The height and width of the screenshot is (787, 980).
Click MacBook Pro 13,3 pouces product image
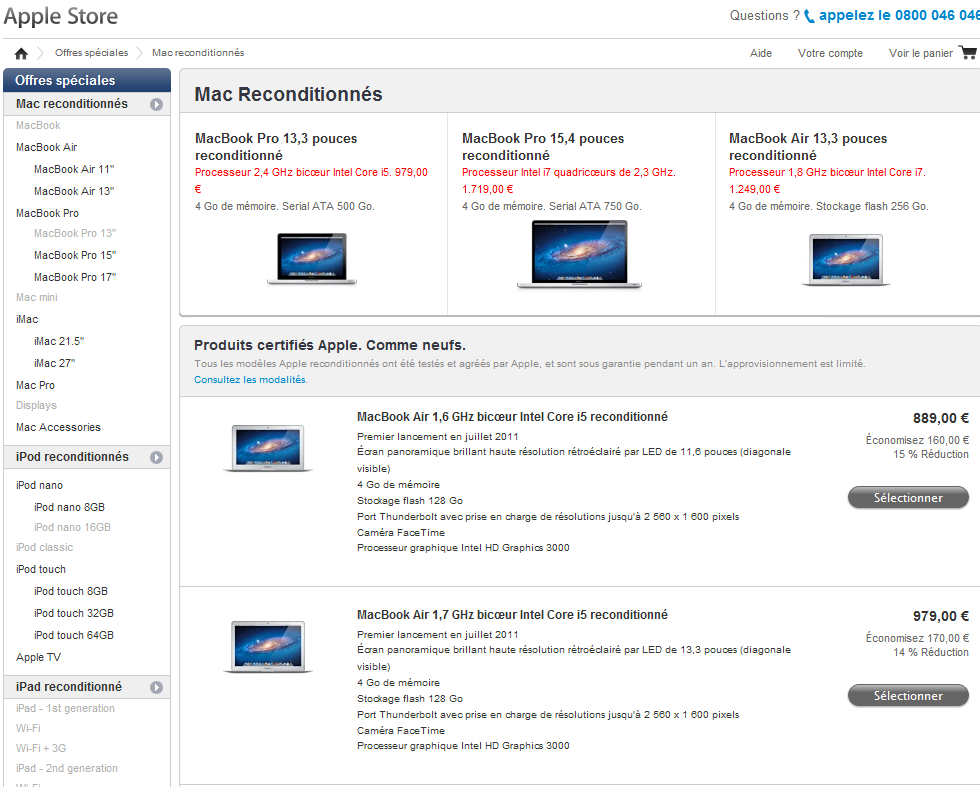[311, 259]
